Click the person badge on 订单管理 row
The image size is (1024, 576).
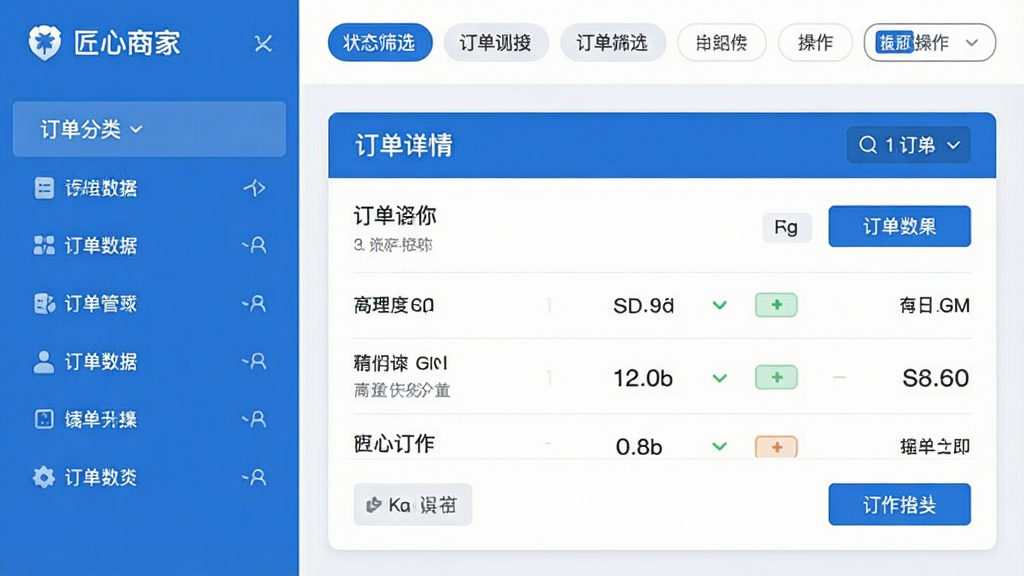tap(255, 304)
